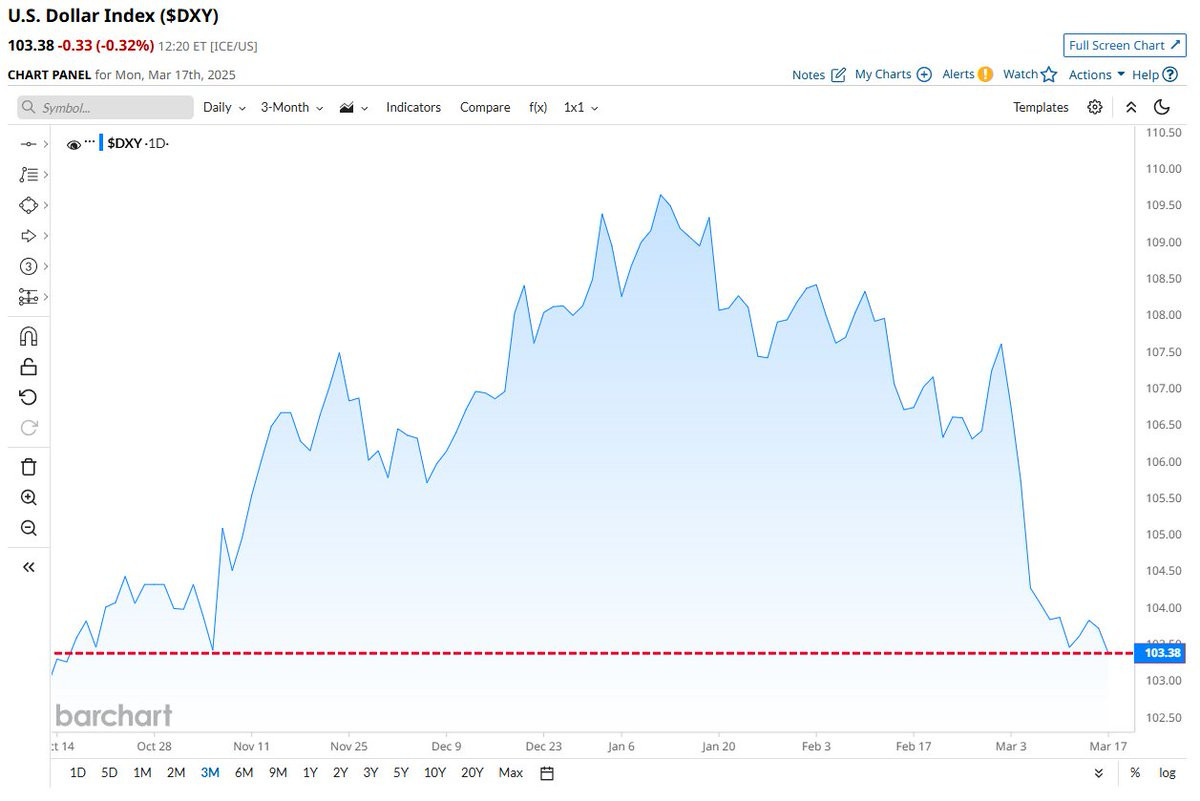Image resolution: width=1200 pixels, height=801 pixels.
Task: Toggle log scale button
Action: pyautogui.click(x=1167, y=773)
